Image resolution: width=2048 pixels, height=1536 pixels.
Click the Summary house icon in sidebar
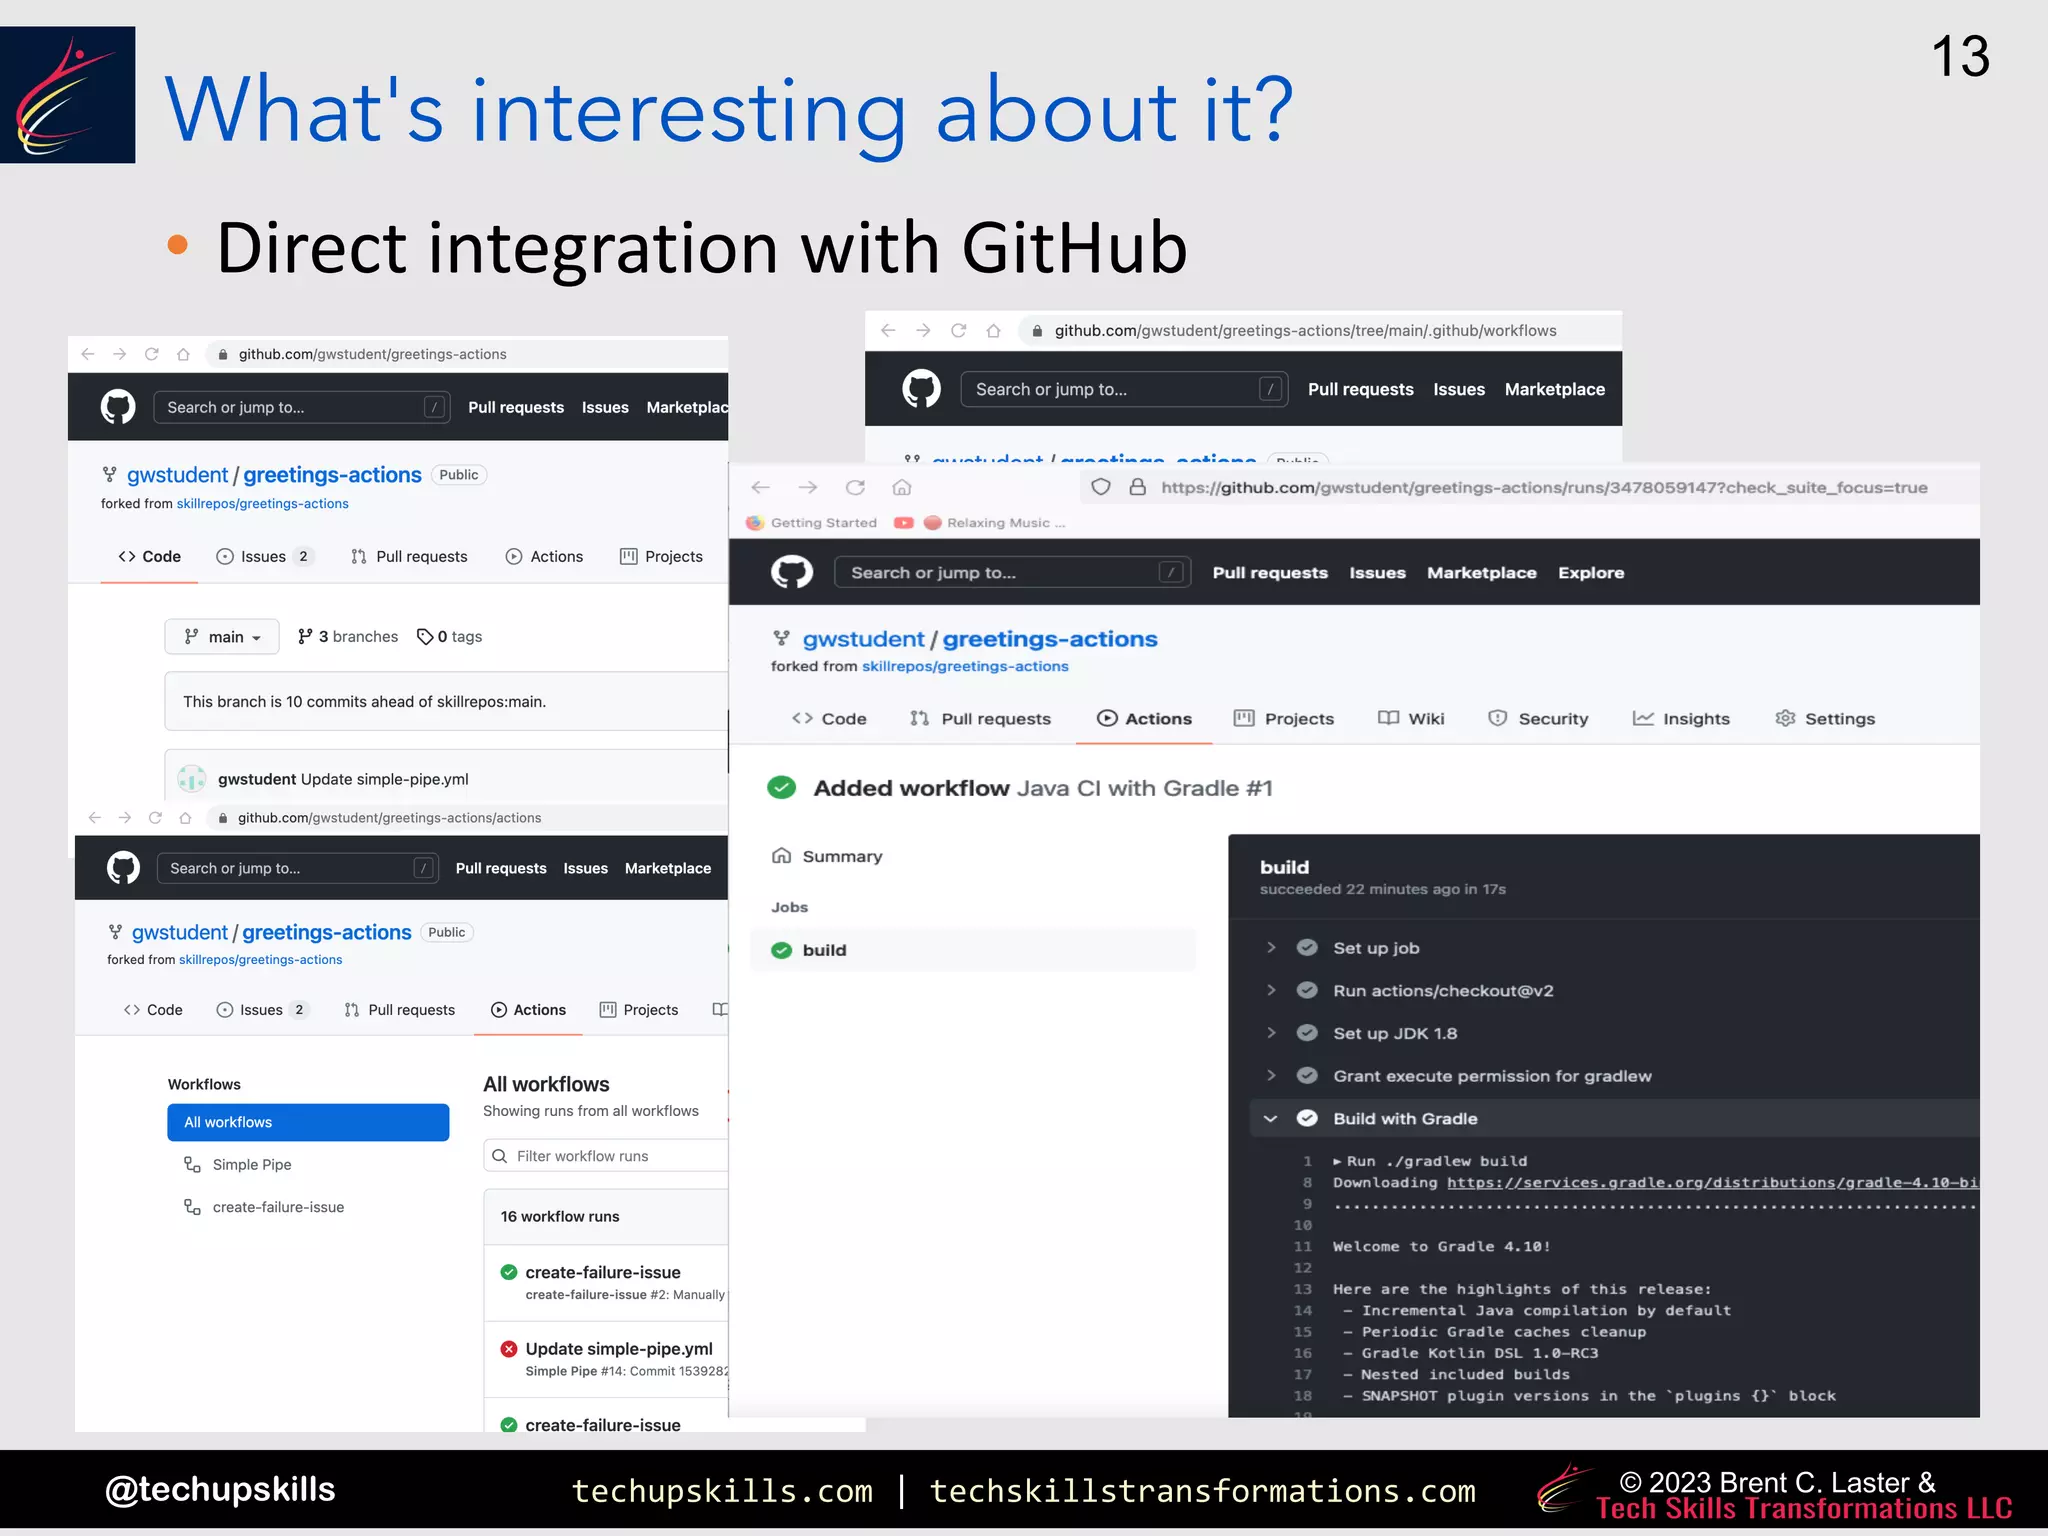782,856
